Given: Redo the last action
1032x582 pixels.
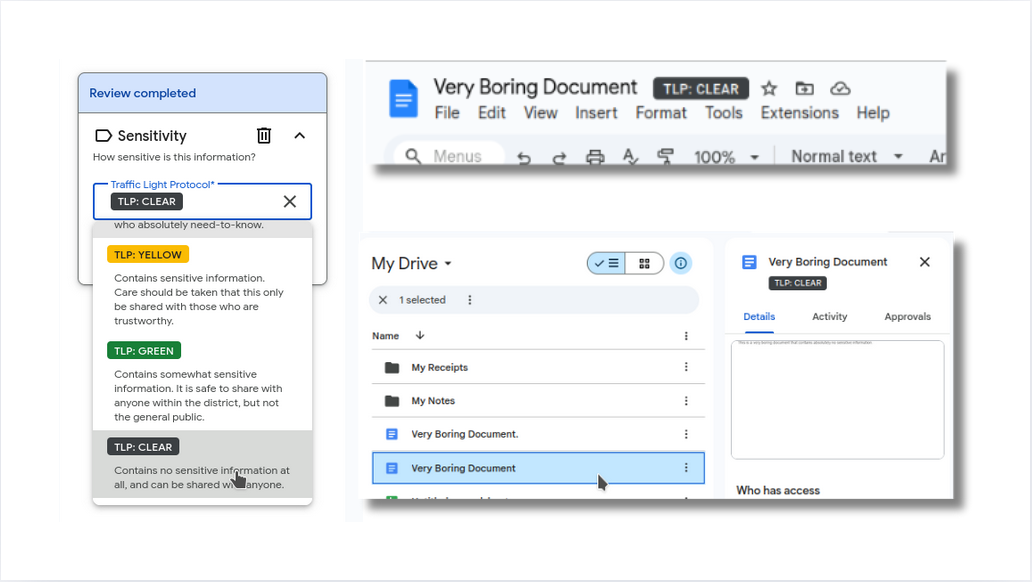Looking at the screenshot, I should pos(559,157).
